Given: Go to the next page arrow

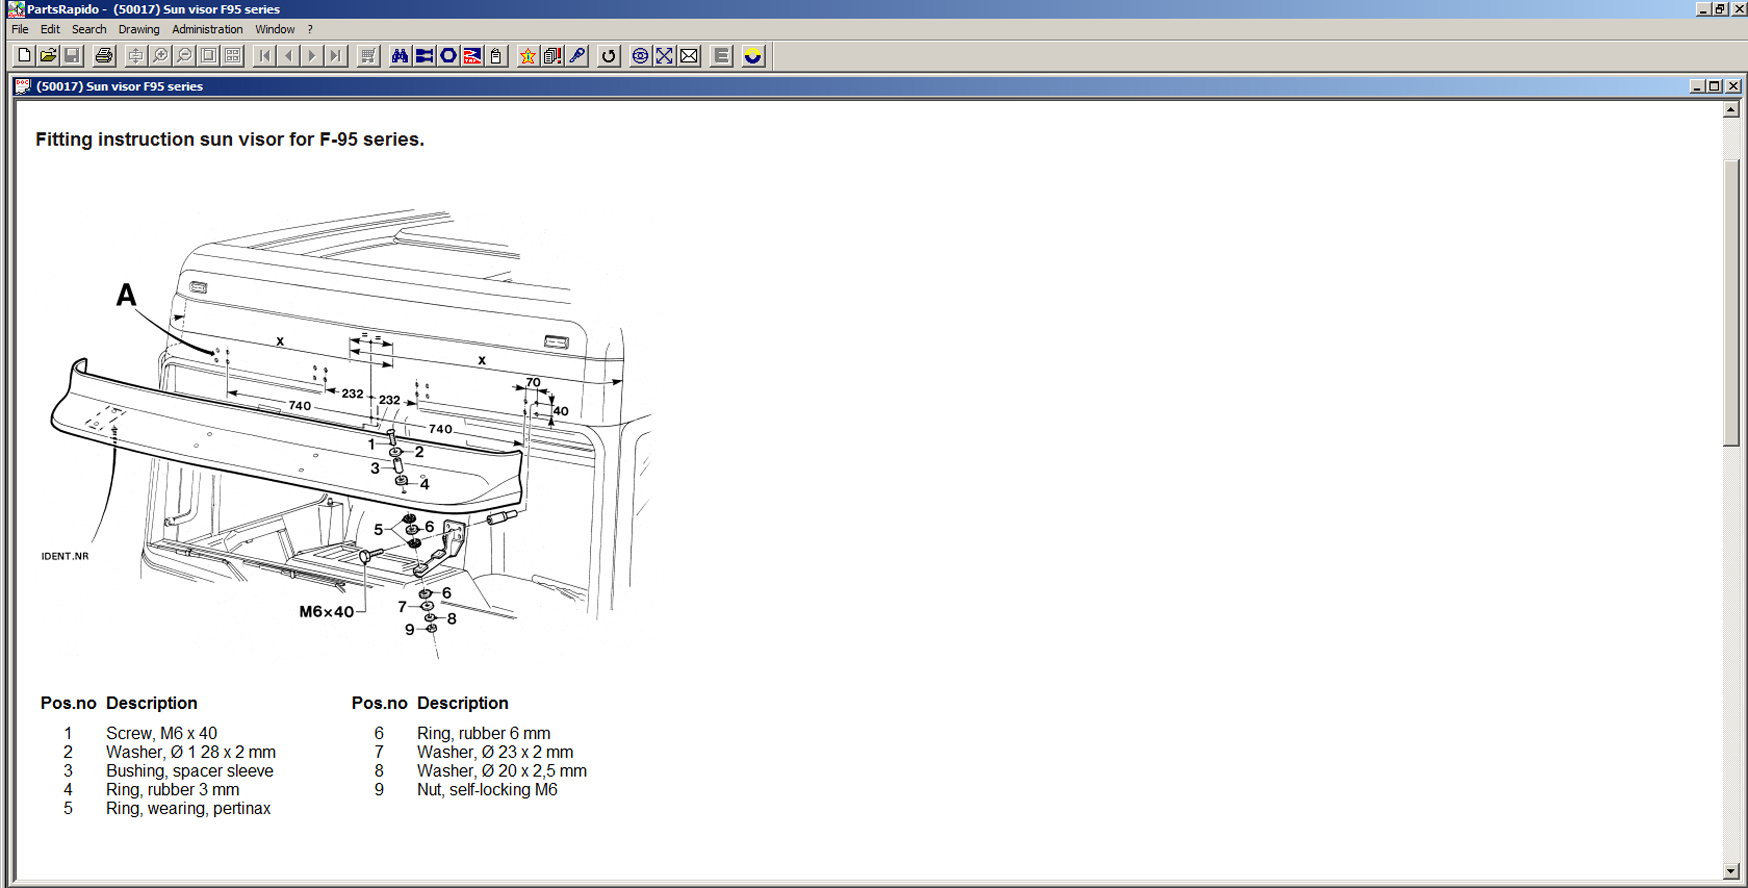Looking at the screenshot, I should 312,56.
